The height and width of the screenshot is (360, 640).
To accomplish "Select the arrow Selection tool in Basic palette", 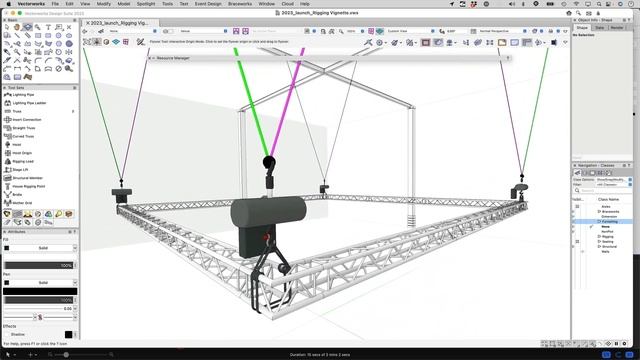I will coord(7,27).
